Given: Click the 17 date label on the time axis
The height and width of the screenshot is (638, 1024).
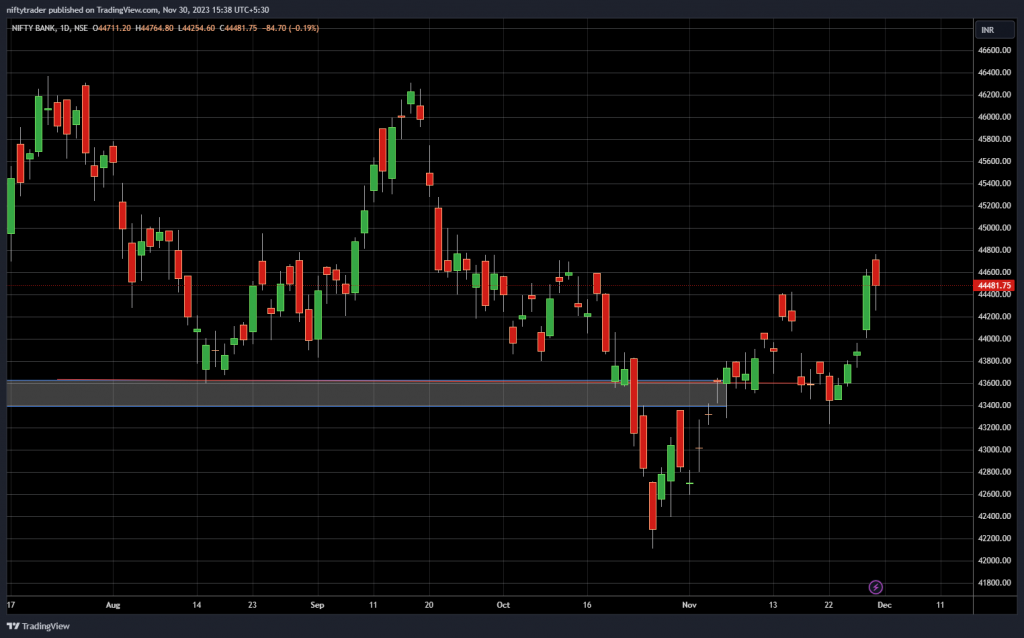Looking at the screenshot, I should (10, 605).
